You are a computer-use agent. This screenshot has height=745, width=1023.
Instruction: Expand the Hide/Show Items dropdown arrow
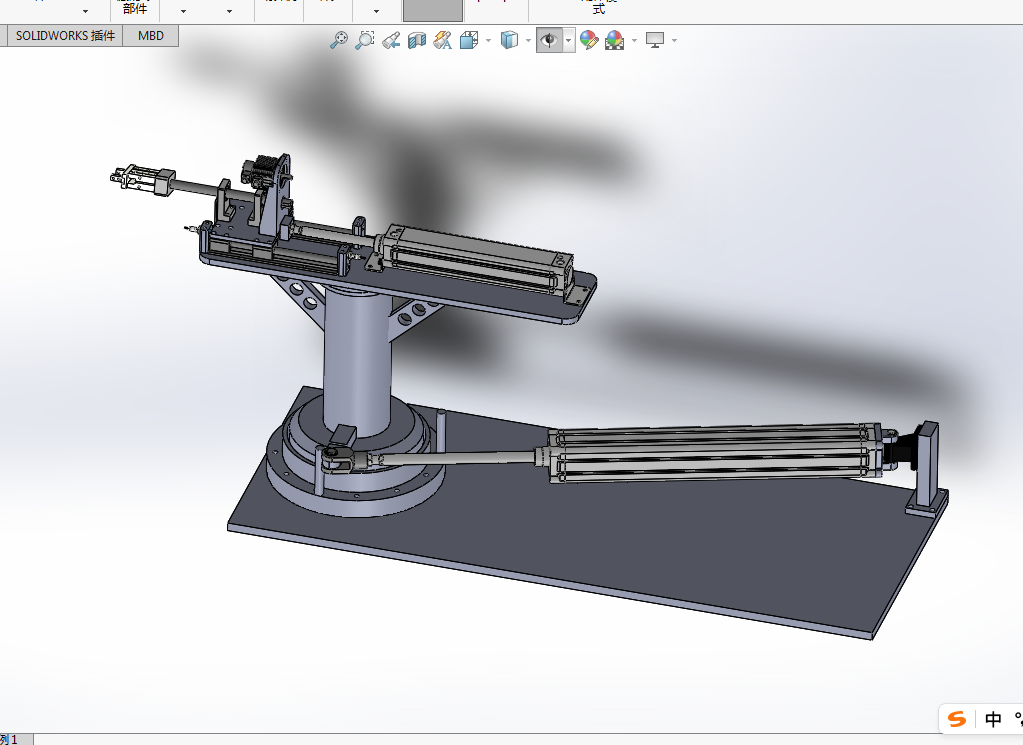pyautogui.click(x=569, y=40)
